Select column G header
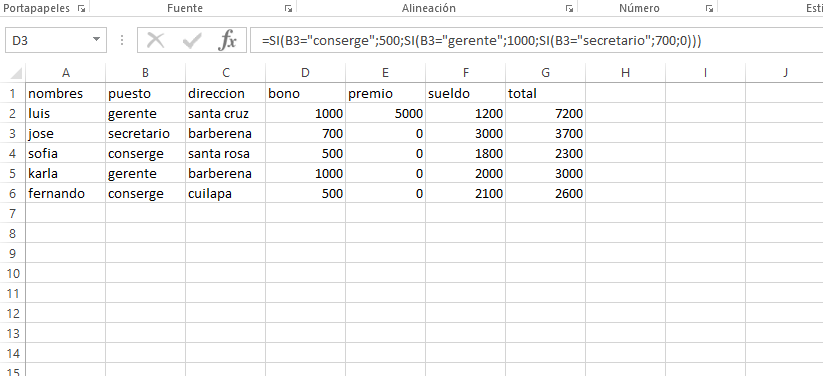This screenshot has width=823, height=376. [x=545, y=73]
